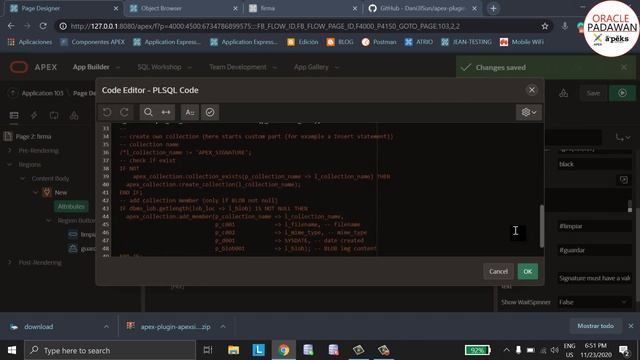Click the black color value field
640x360 pixels.
594,164
